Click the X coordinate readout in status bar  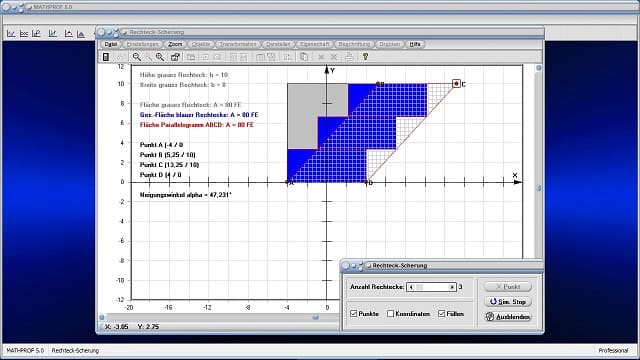click(117, 327)
